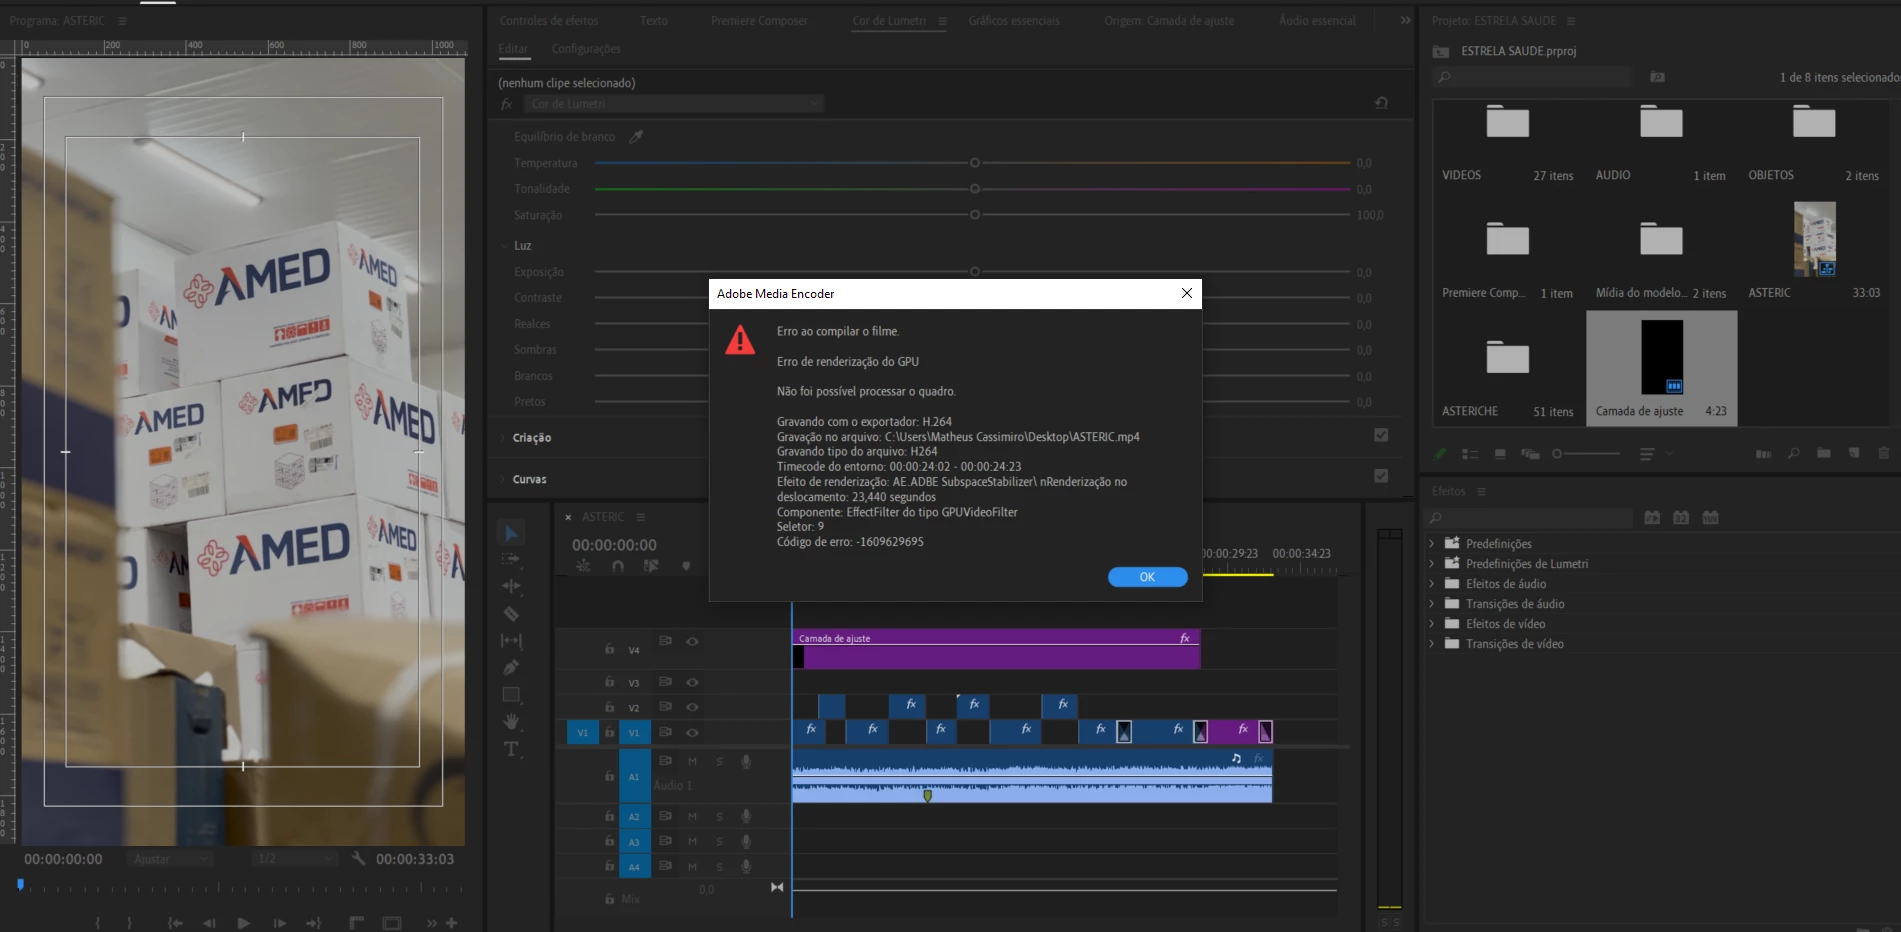Click the Find magnifier in Project panel footer
1901x932 pixels.
1794,454
